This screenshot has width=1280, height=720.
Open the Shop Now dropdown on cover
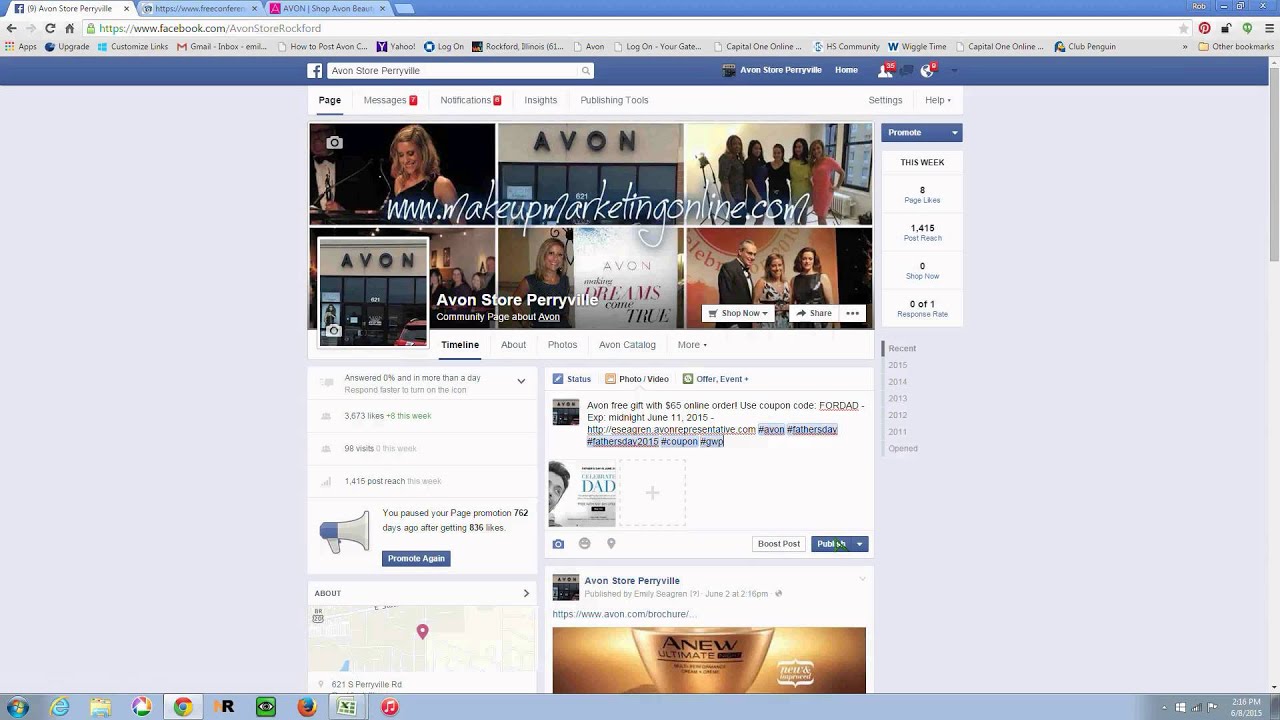coord(738,313)
